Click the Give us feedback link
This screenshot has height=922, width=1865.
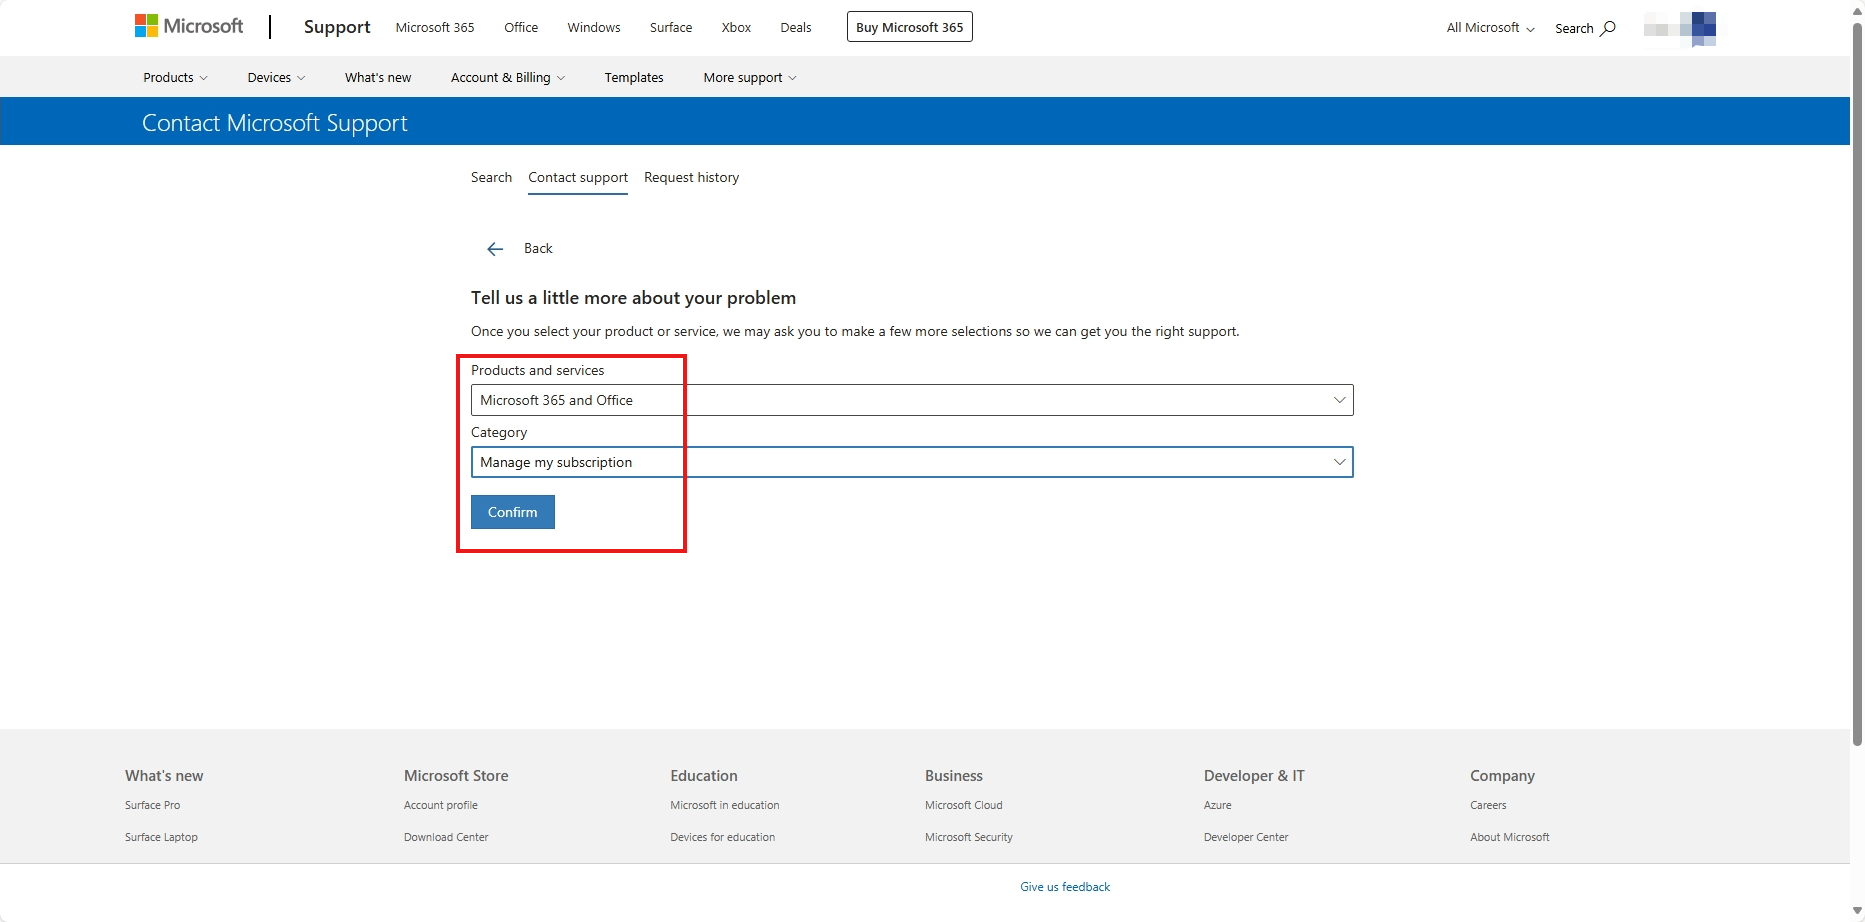[x=1065, y=887]
